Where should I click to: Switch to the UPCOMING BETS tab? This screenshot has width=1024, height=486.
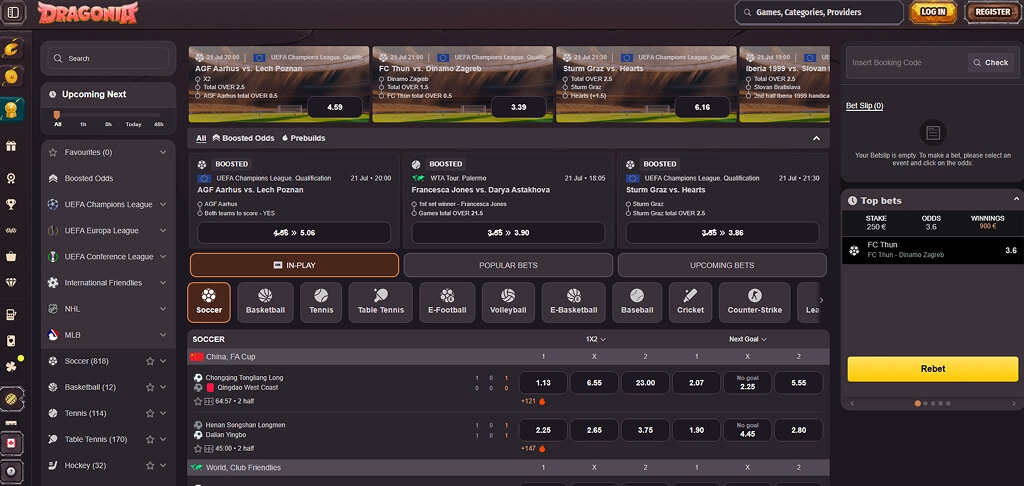(x=722, y=265)
